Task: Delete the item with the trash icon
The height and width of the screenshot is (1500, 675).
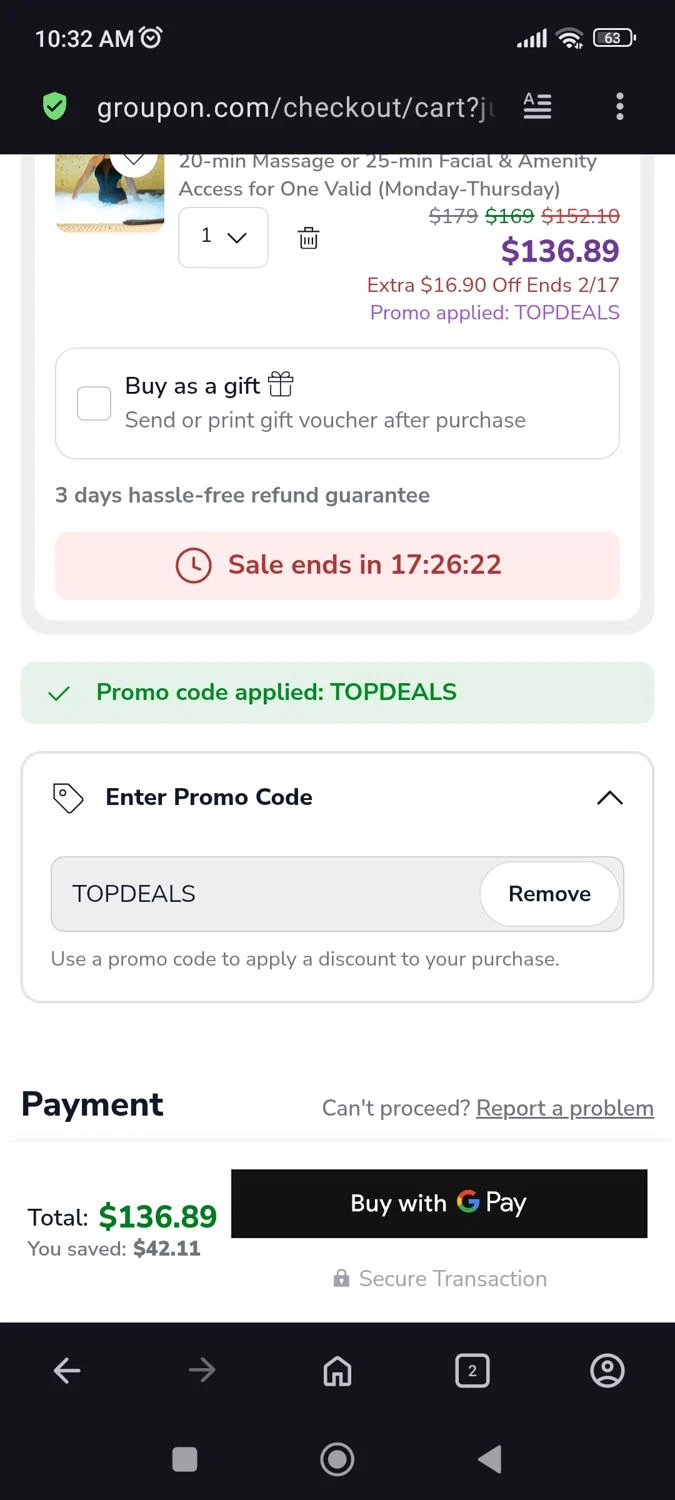Action: 308,238
